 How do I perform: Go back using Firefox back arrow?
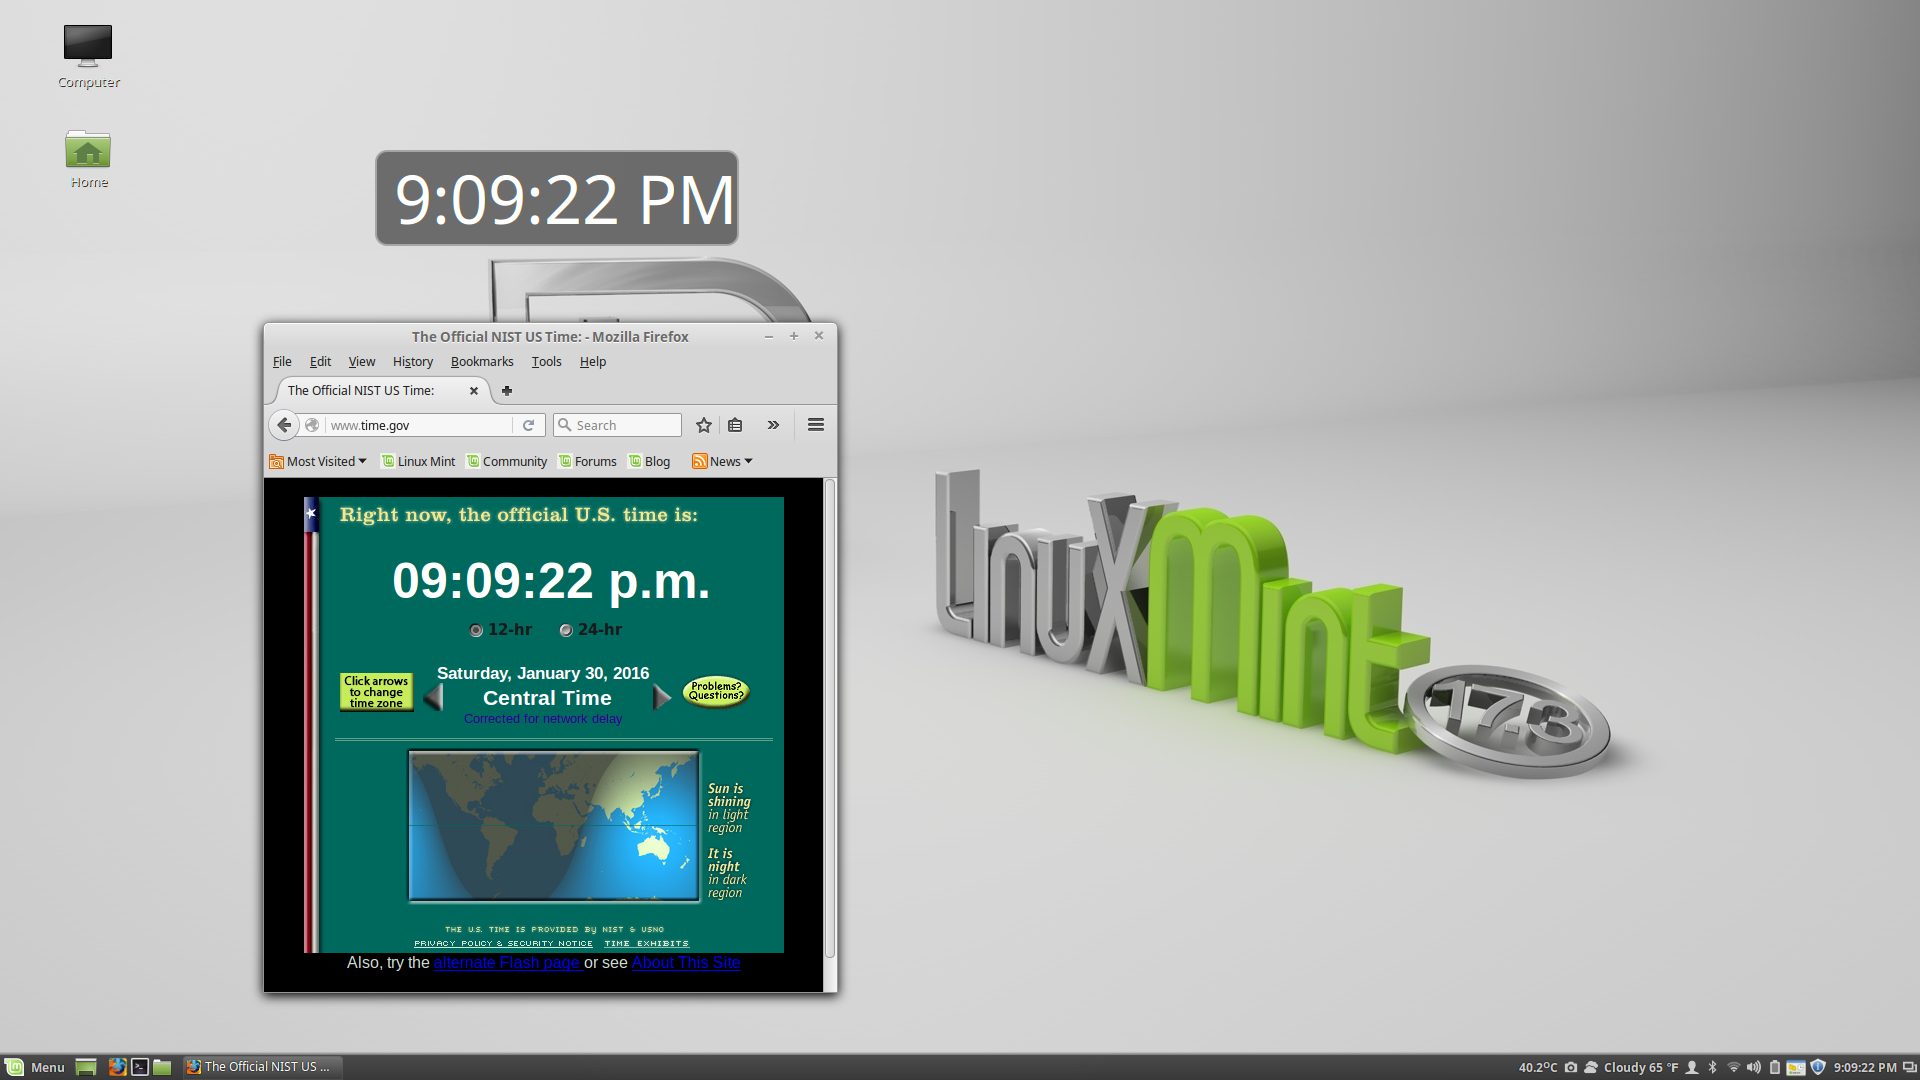click(x=284, y=425)
